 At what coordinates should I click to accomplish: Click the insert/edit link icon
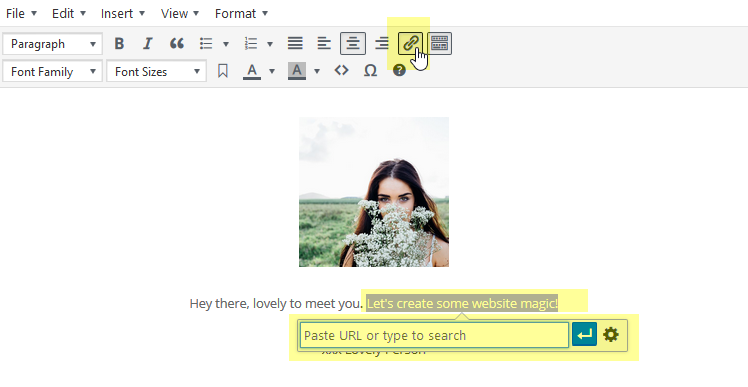tap(411, 43)
